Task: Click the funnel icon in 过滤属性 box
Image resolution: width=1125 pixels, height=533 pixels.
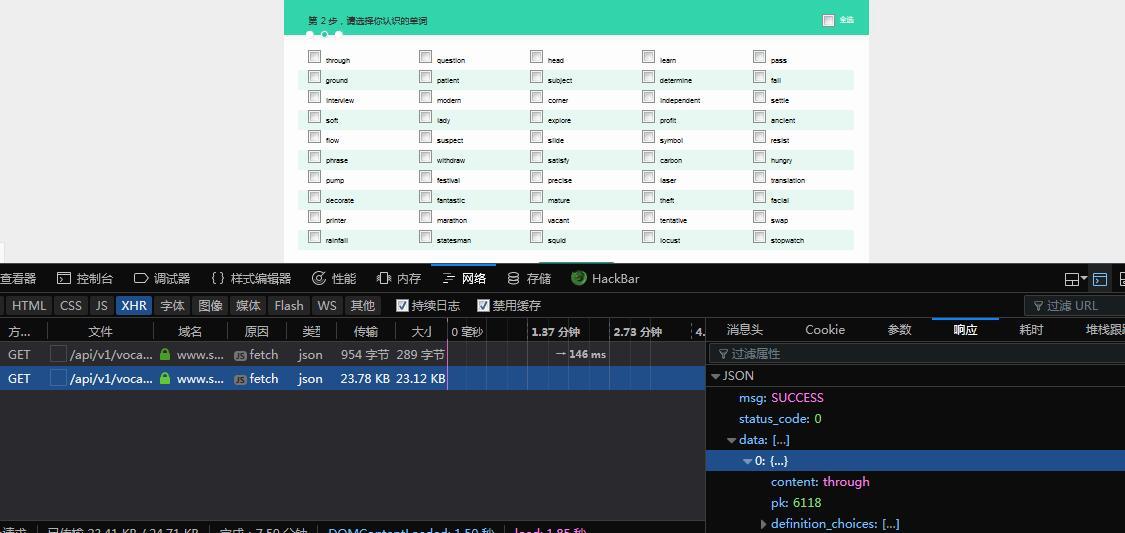Action: [723, 354]
